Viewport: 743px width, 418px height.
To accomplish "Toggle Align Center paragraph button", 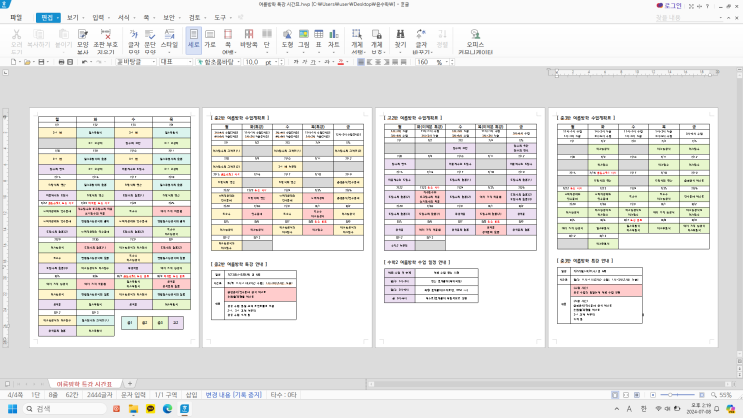I will tap(378, 62).
